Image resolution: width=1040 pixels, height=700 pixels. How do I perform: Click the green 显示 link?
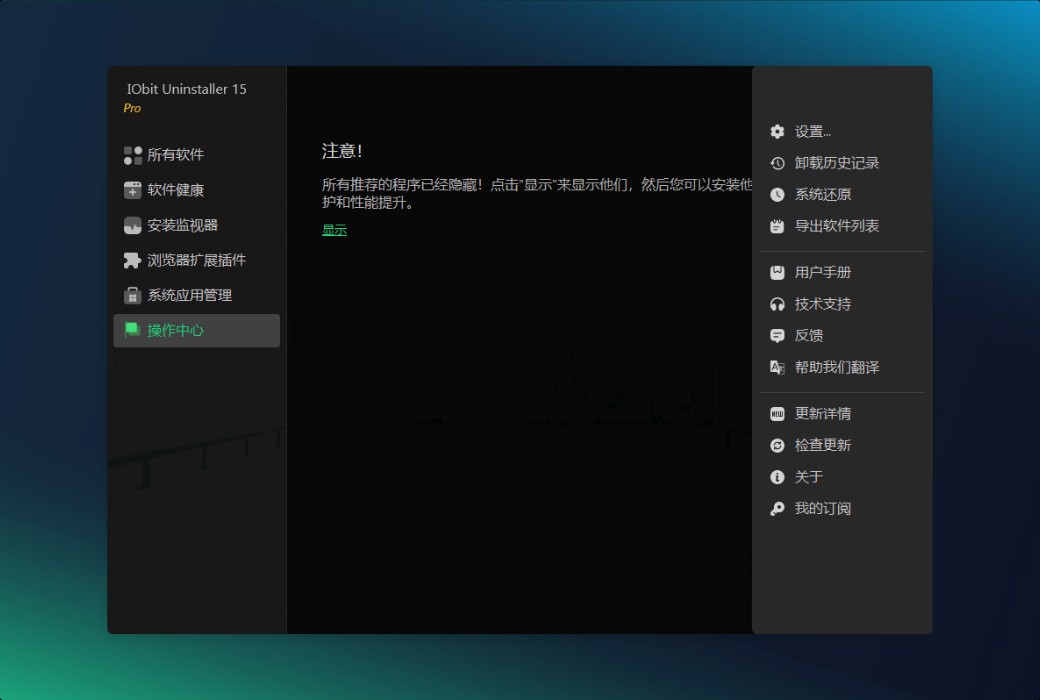(334, 230)
